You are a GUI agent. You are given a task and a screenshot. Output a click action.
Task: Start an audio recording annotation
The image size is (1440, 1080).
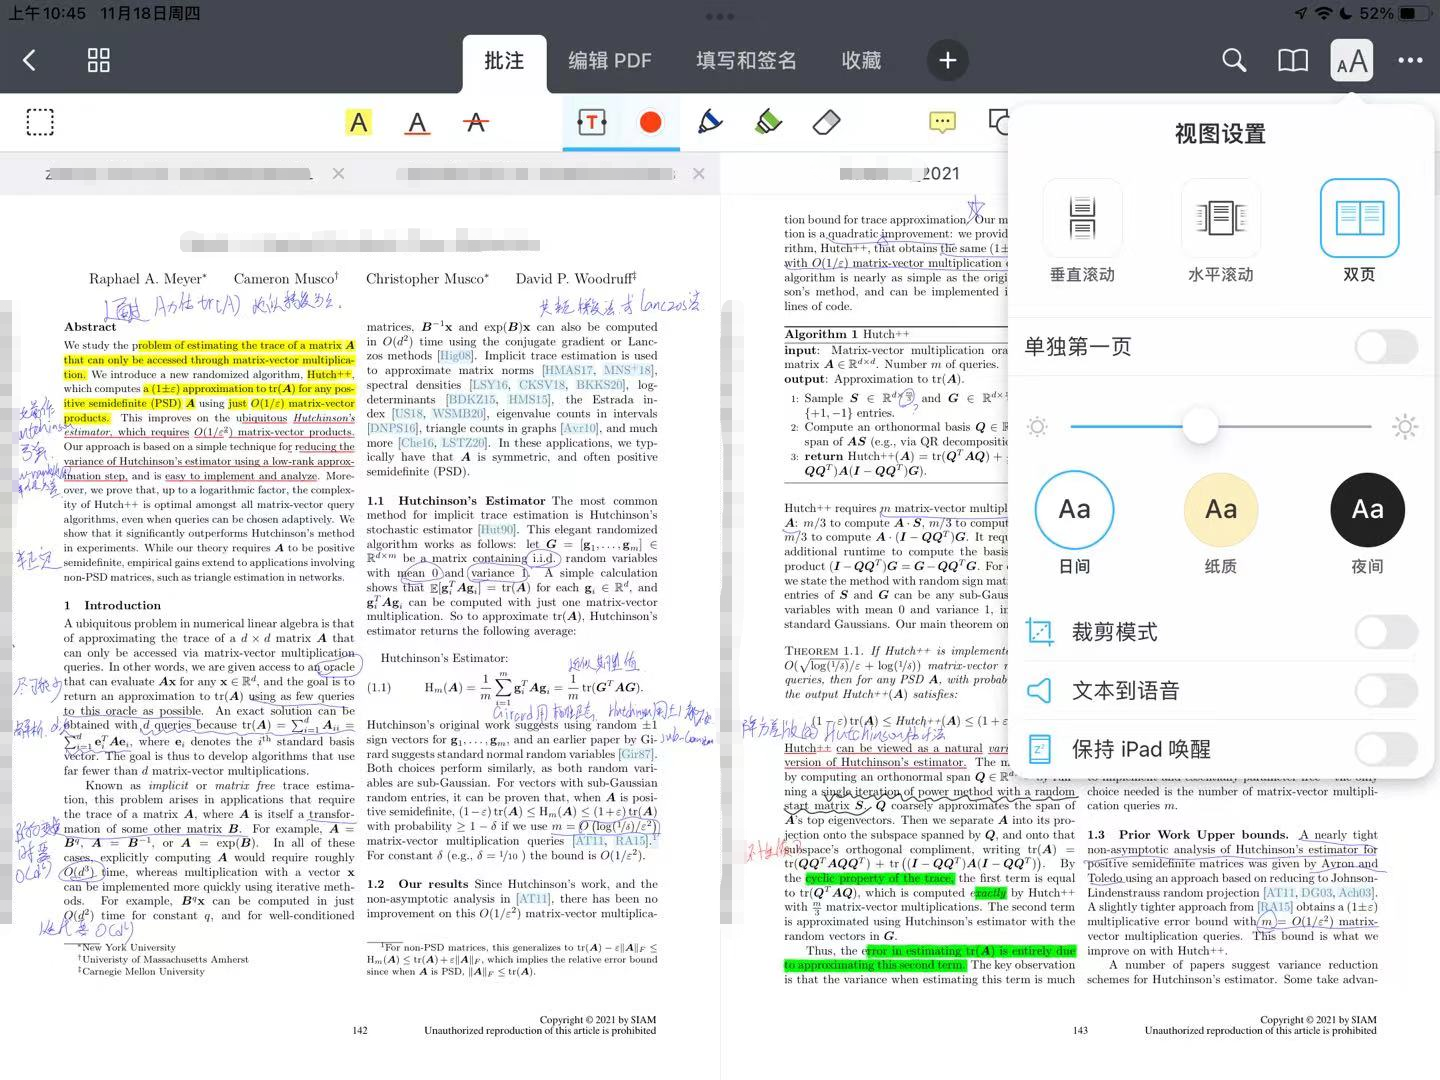coord(651,122)
